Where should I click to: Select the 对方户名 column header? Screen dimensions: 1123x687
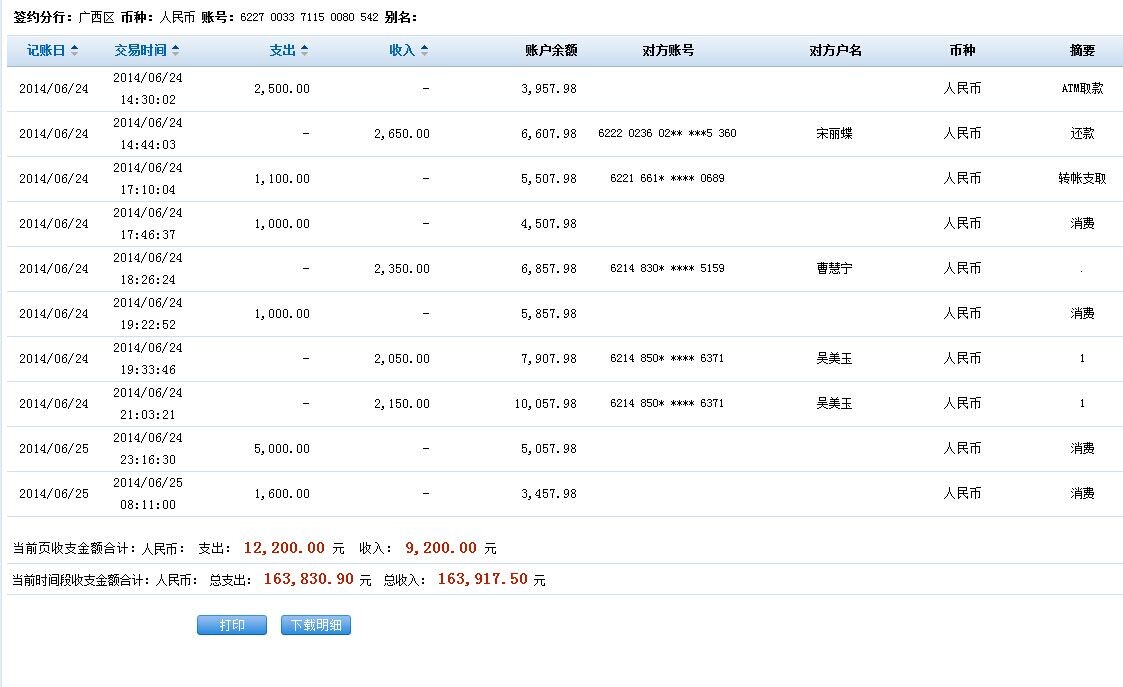835,50
